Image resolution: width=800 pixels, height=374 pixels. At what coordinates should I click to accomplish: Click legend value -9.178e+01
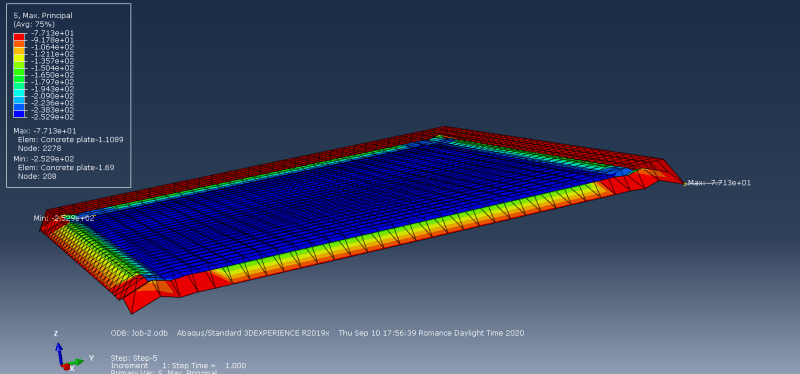coord(53,40)
